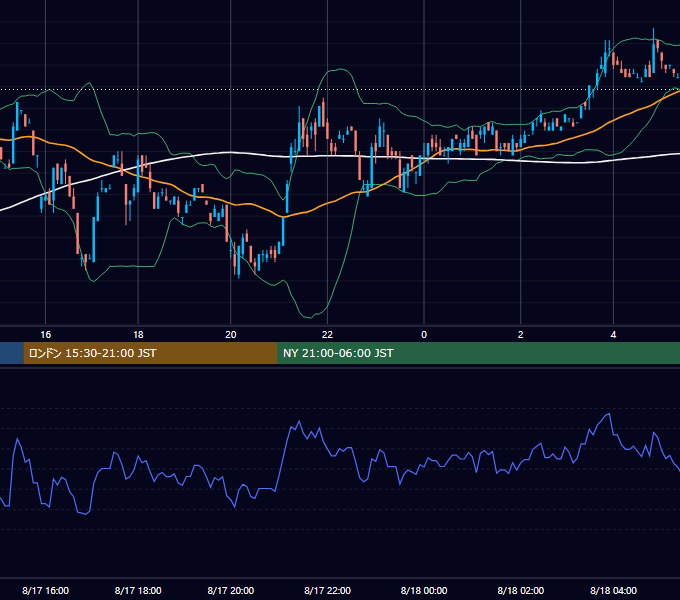Click the hour label 18 on price chart
This screenshot has width=680, height=600.
(138, 335)
